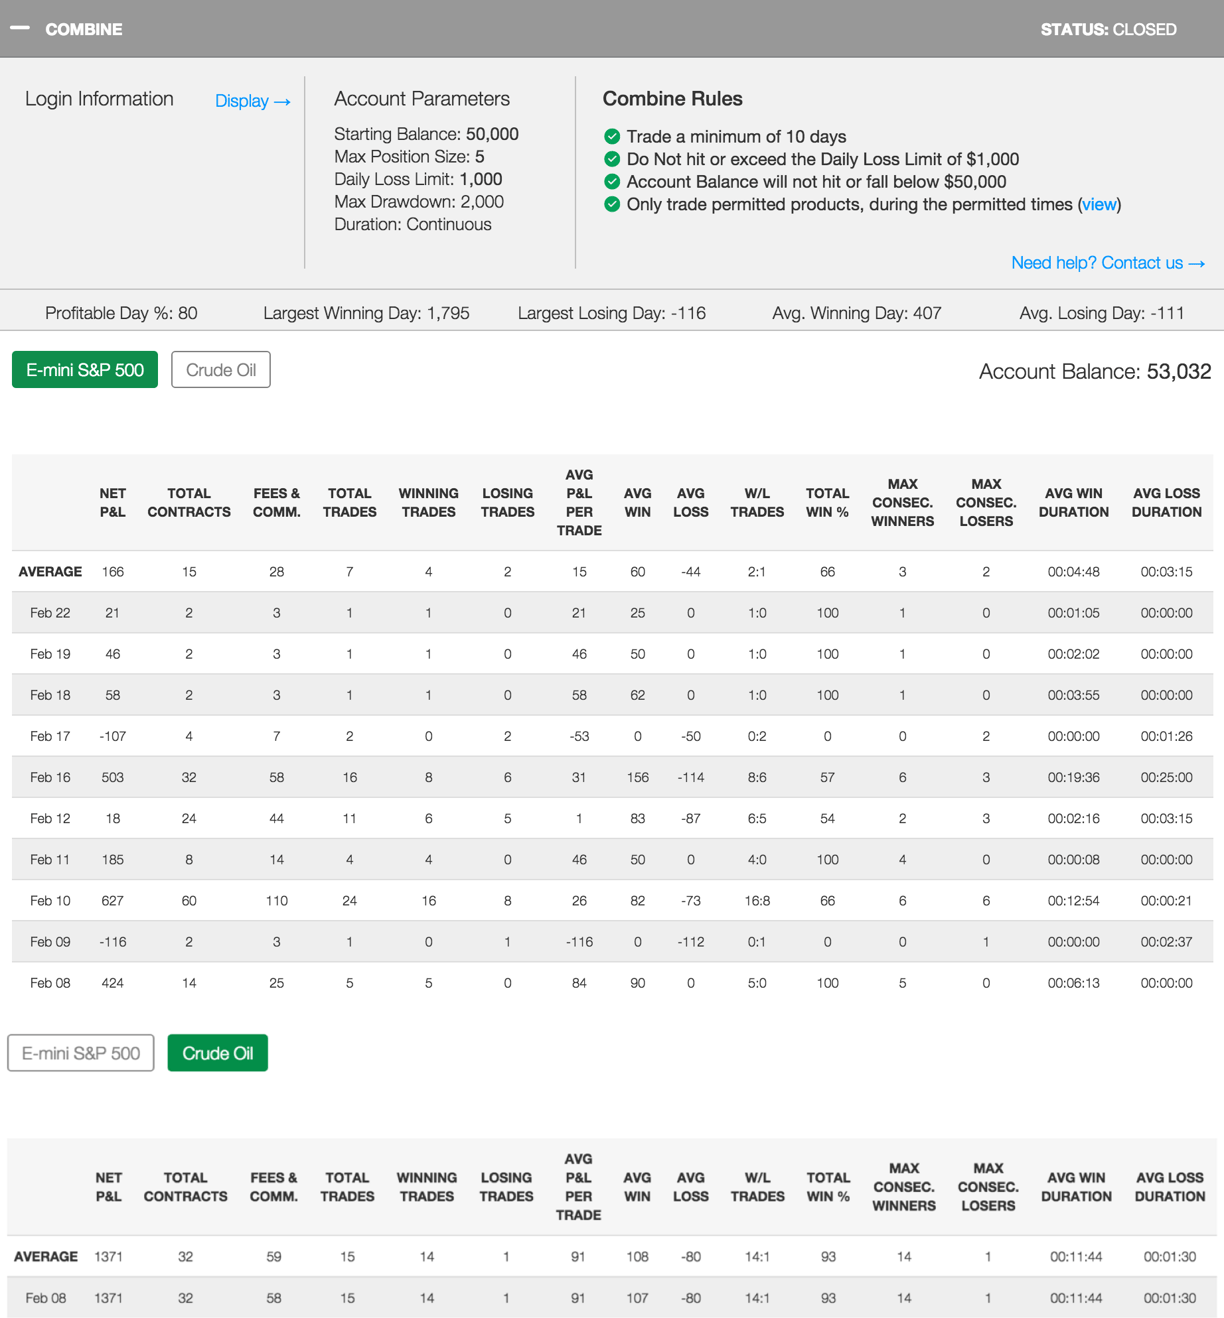Select the lower E-mini S&P 500 tab
The height and width of the screenshot is (1318, 1224).
(81, 1053)
